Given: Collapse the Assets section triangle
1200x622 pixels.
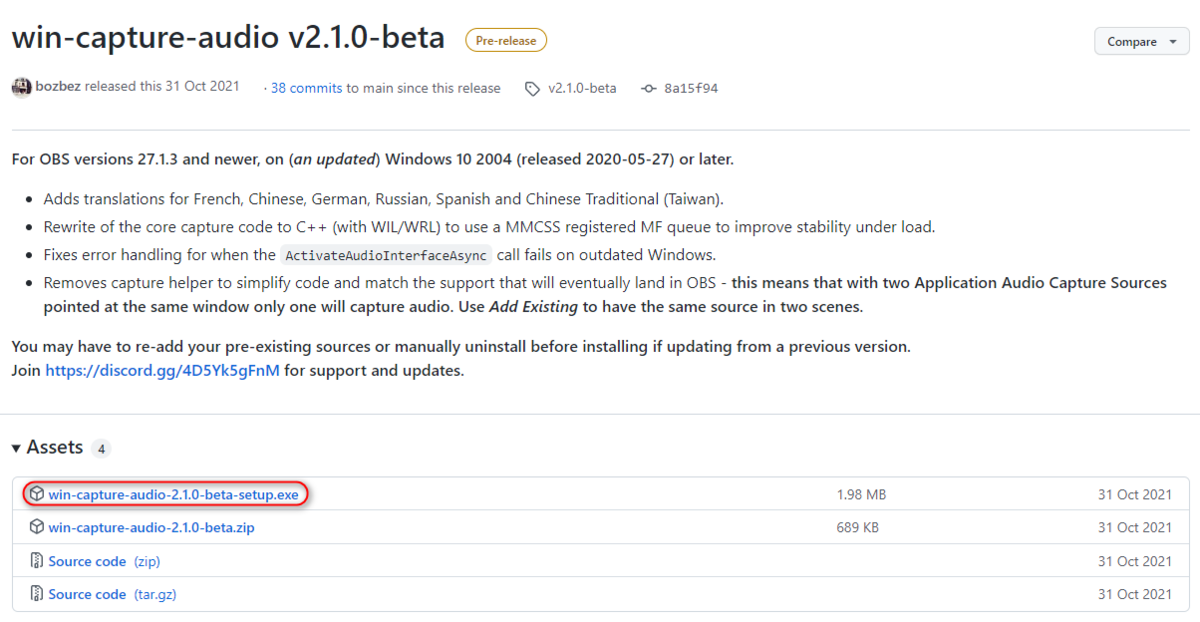Looking at the screenshot, I should click(x=16, y=448).
